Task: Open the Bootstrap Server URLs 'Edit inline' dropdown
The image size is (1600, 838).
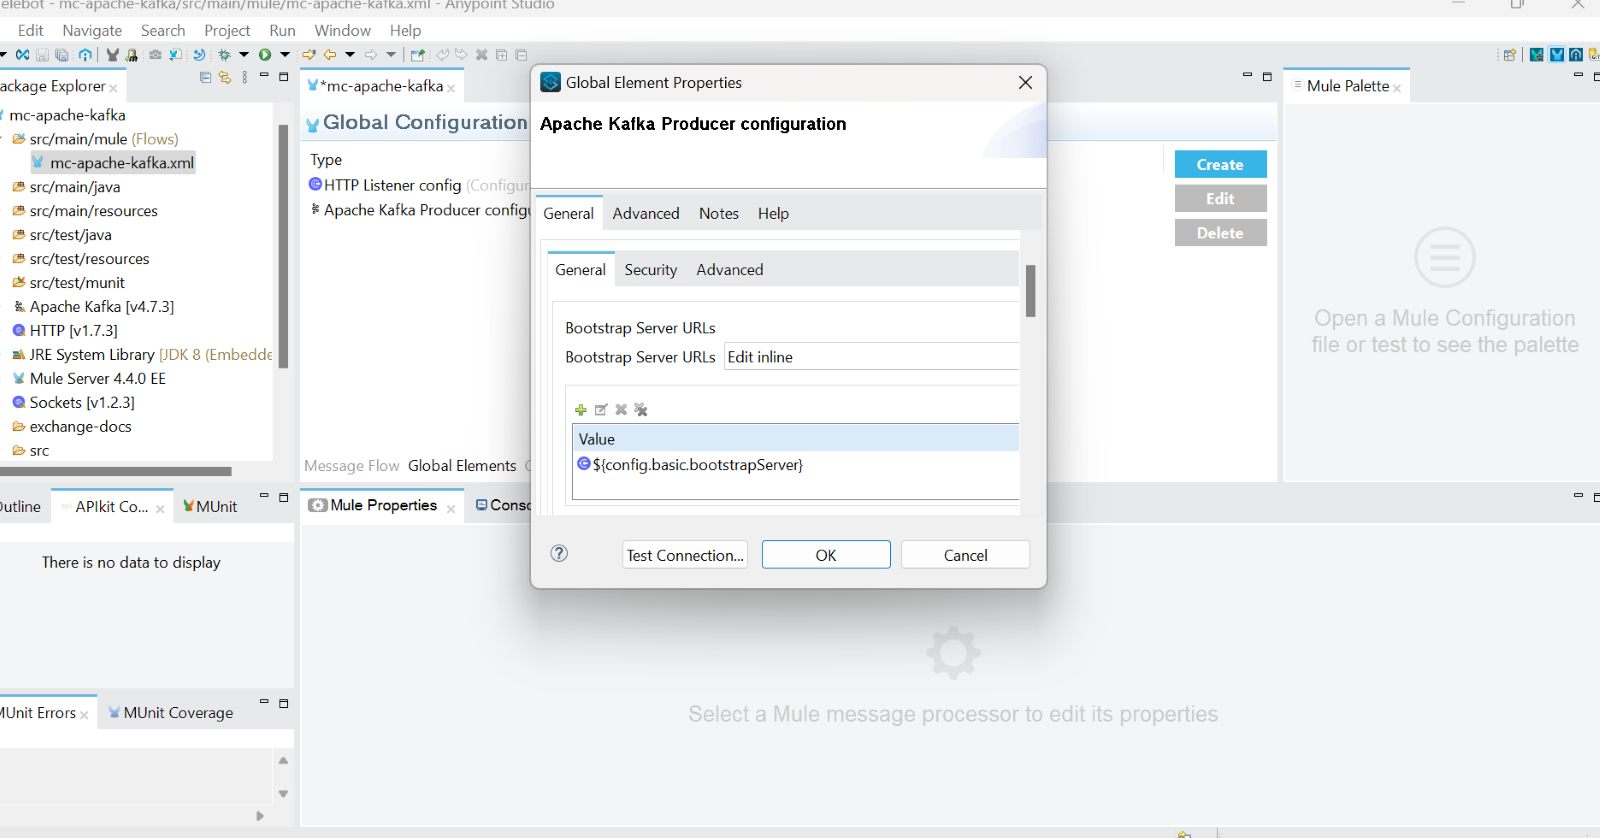Action: pos(870,357)
